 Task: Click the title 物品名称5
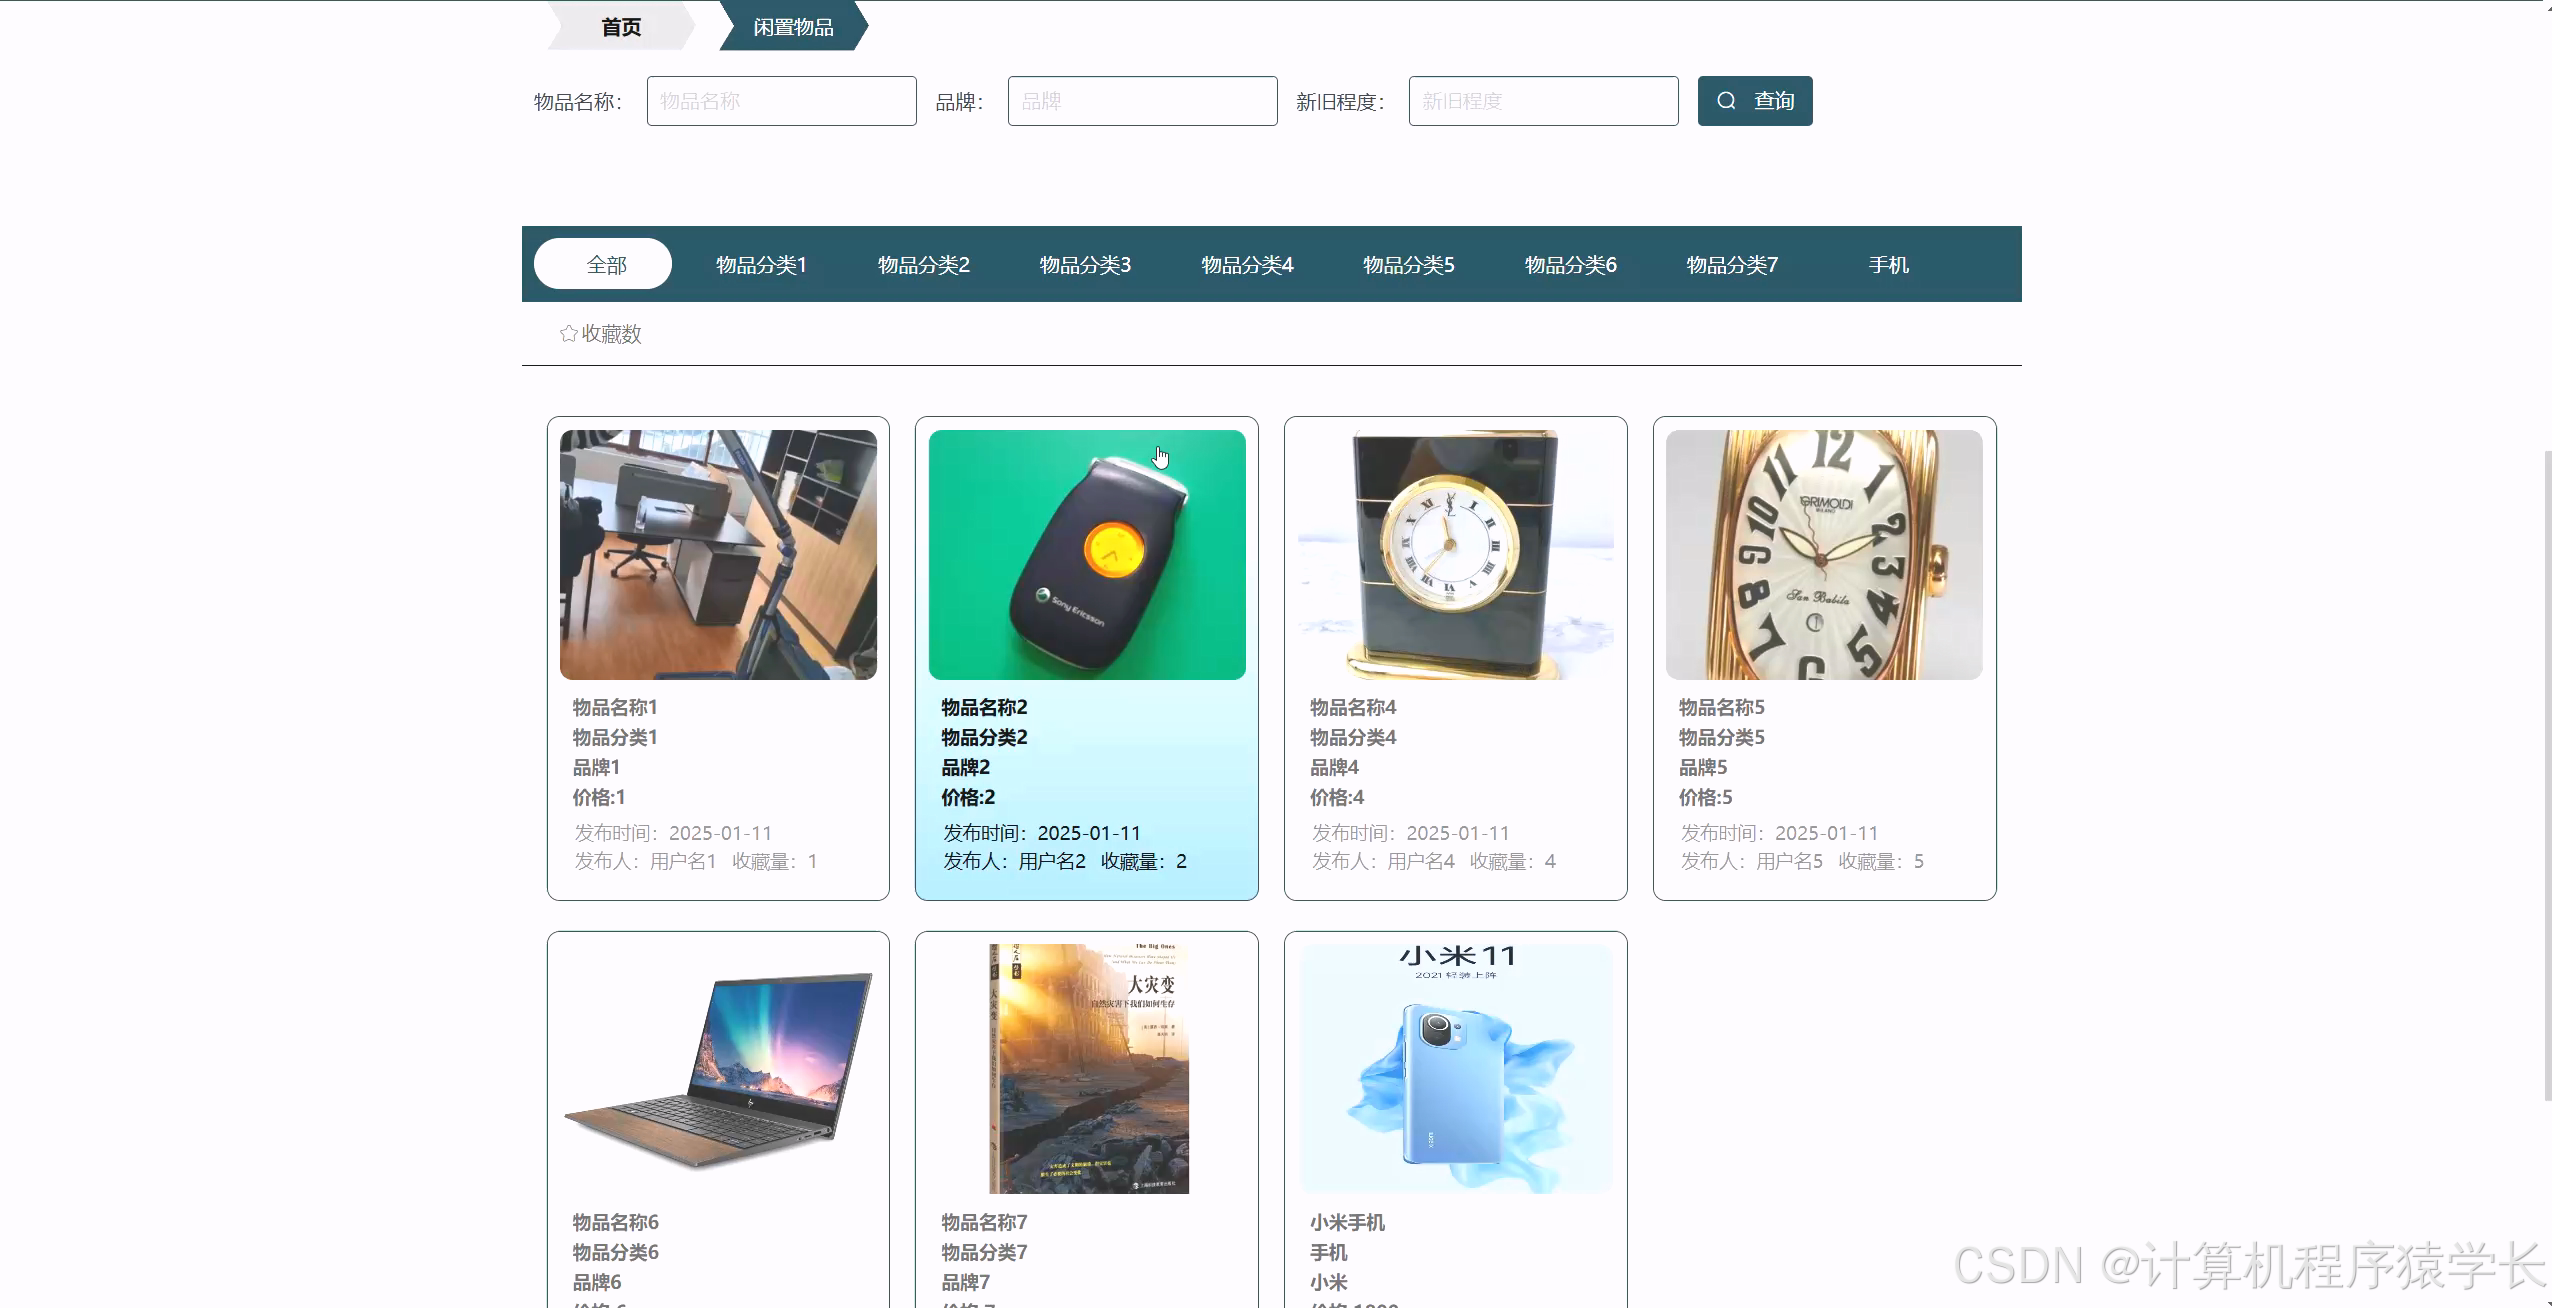1721,707
